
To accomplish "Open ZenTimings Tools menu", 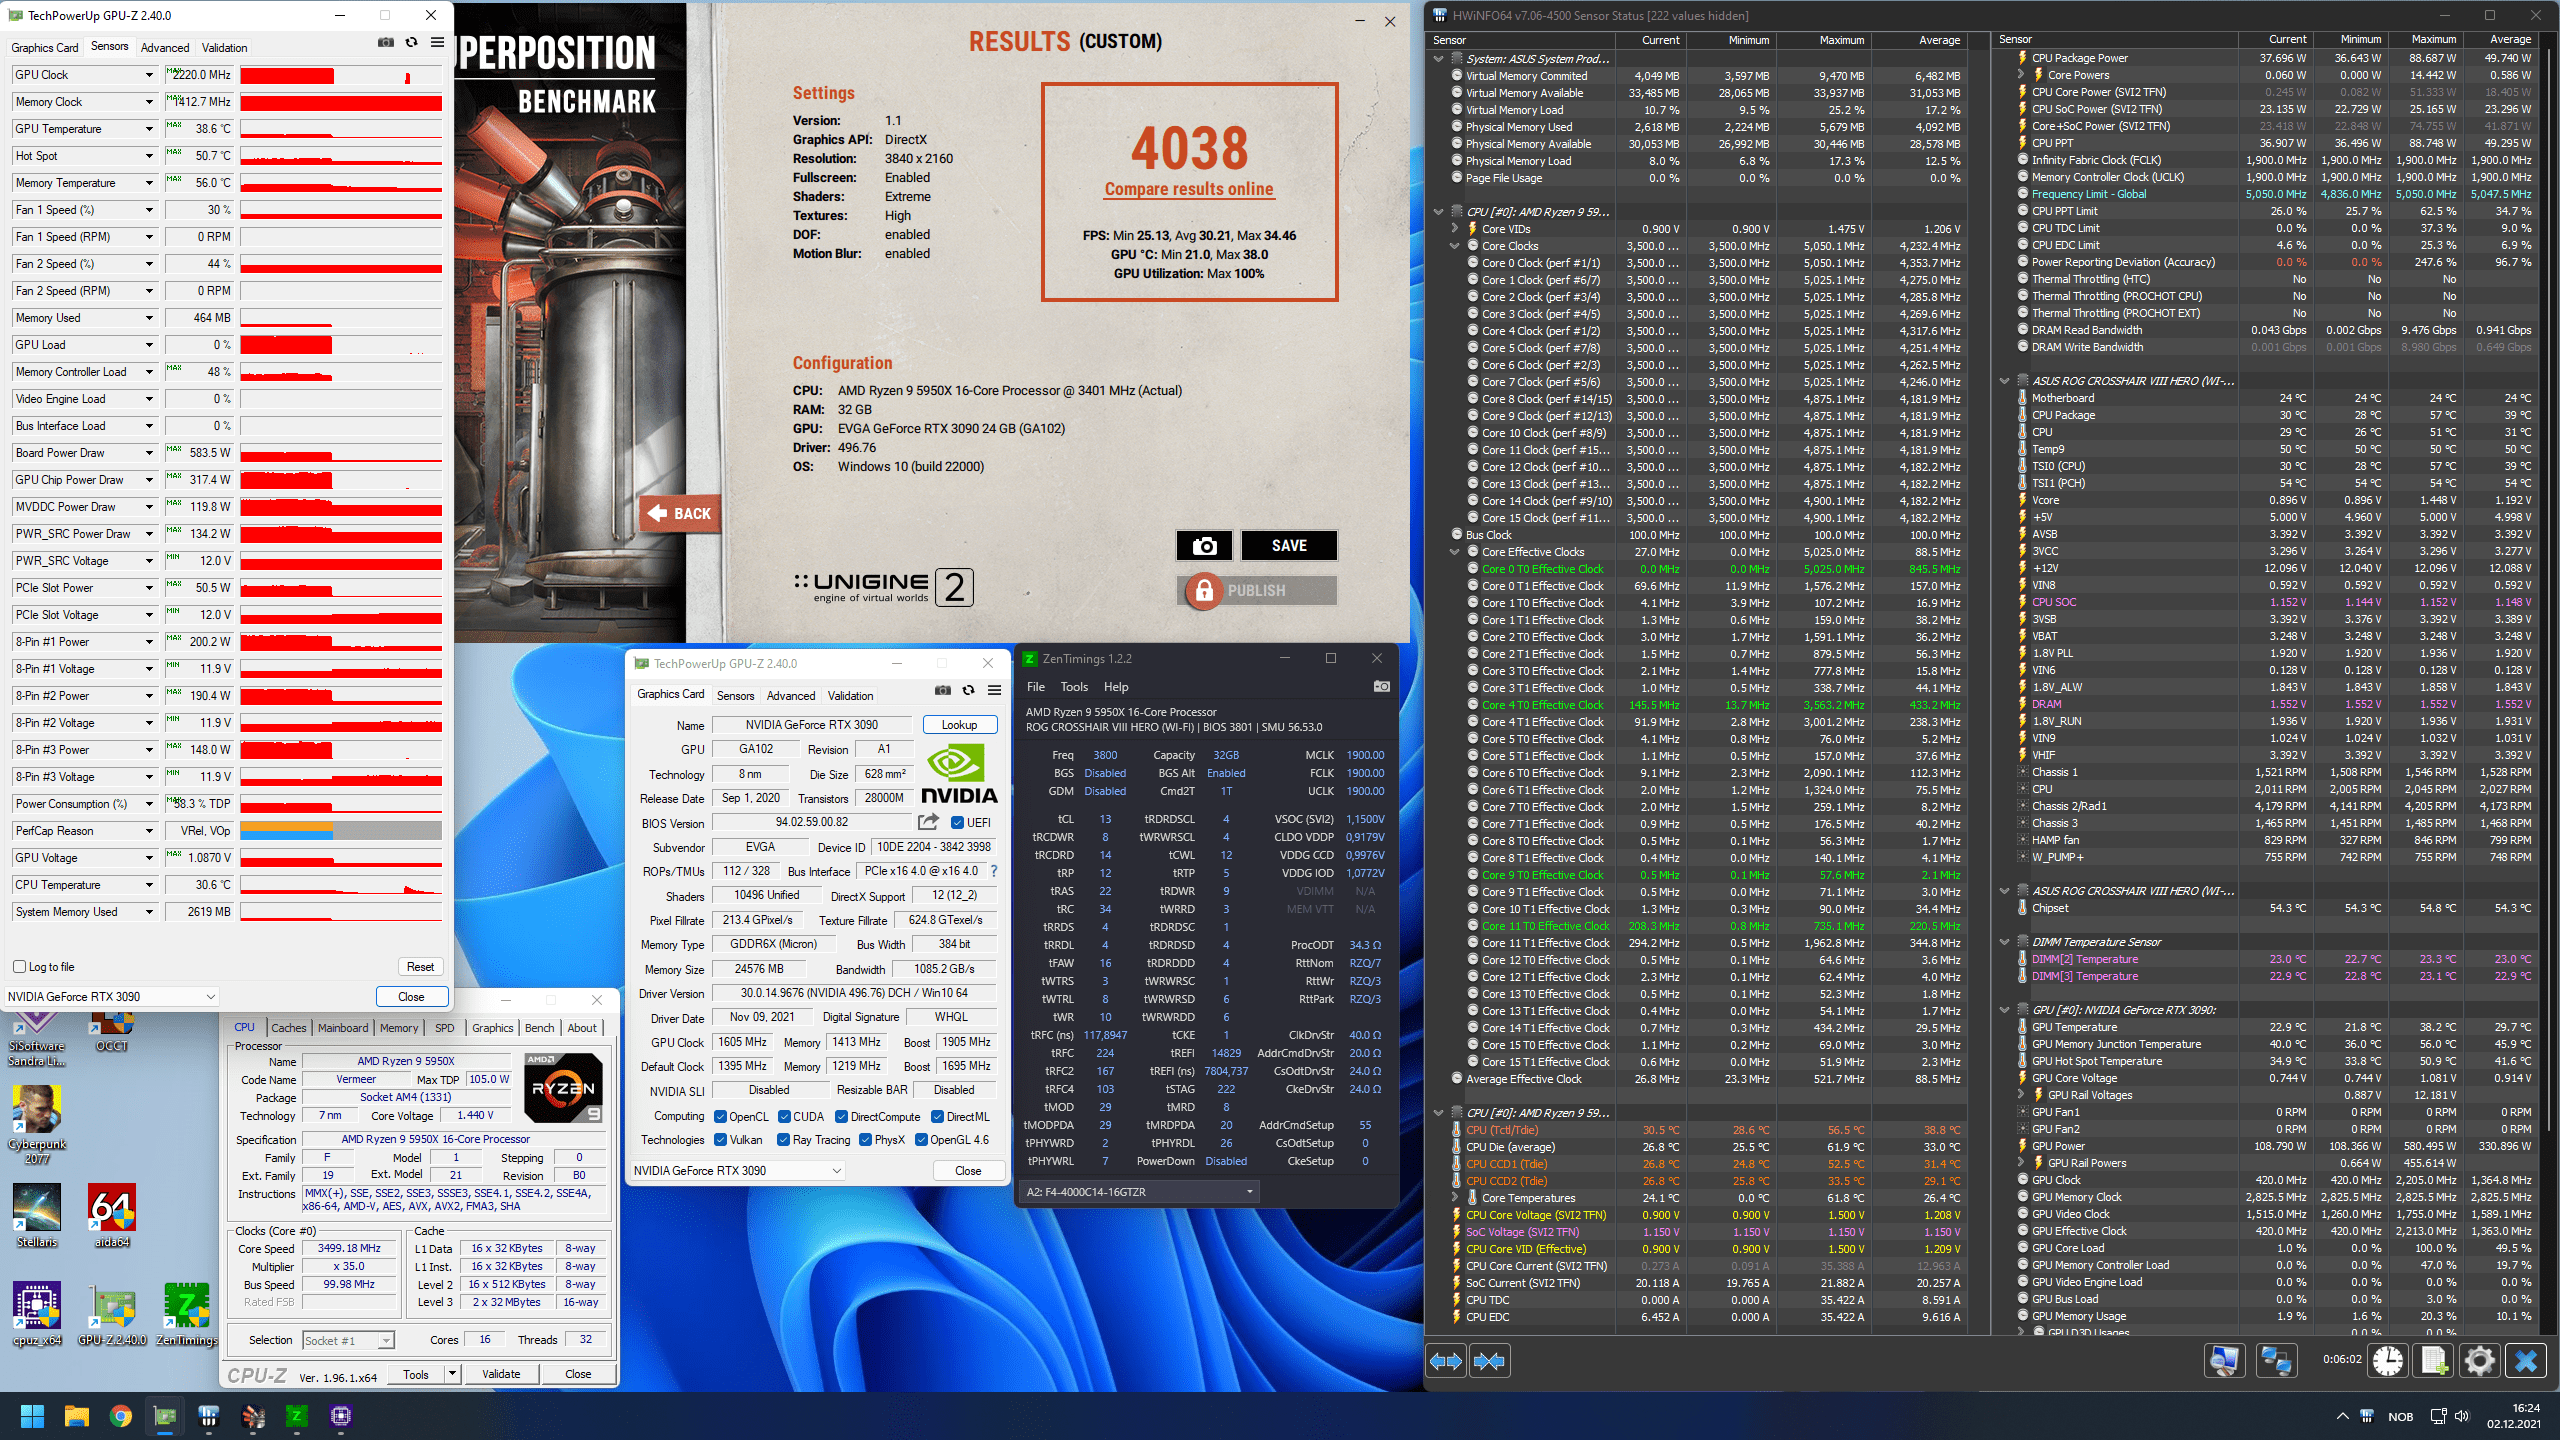I will [x=1073, y=687].
